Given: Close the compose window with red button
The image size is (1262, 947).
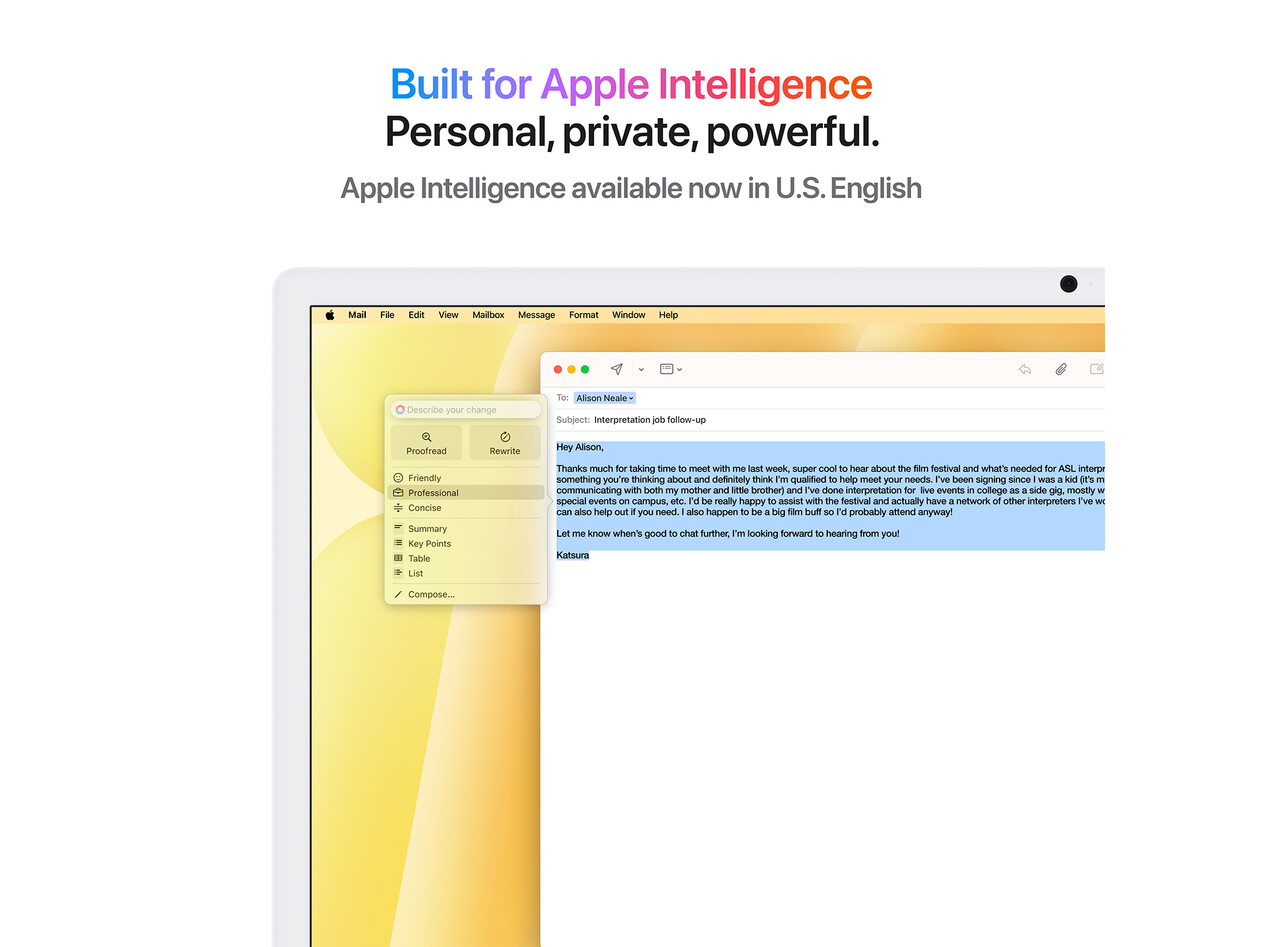Looking at the screenshot, I should (x=558, y=370).
